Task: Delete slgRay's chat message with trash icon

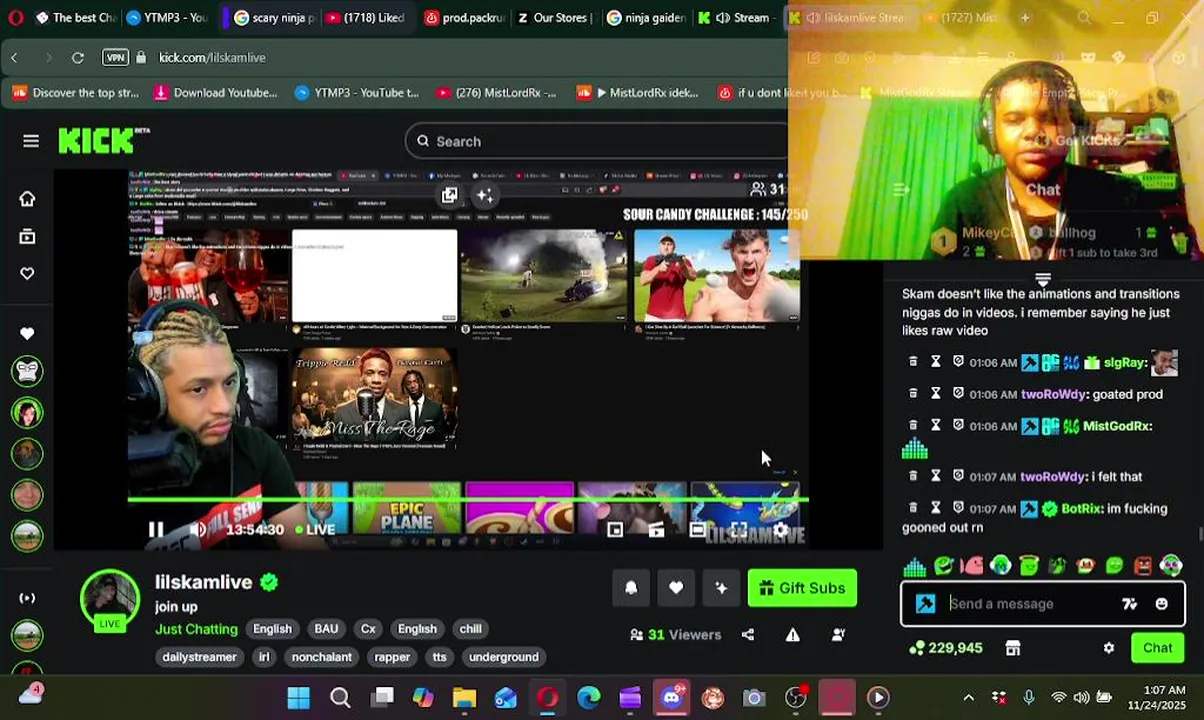Action: pyautogui.click(x=913, y=362)
